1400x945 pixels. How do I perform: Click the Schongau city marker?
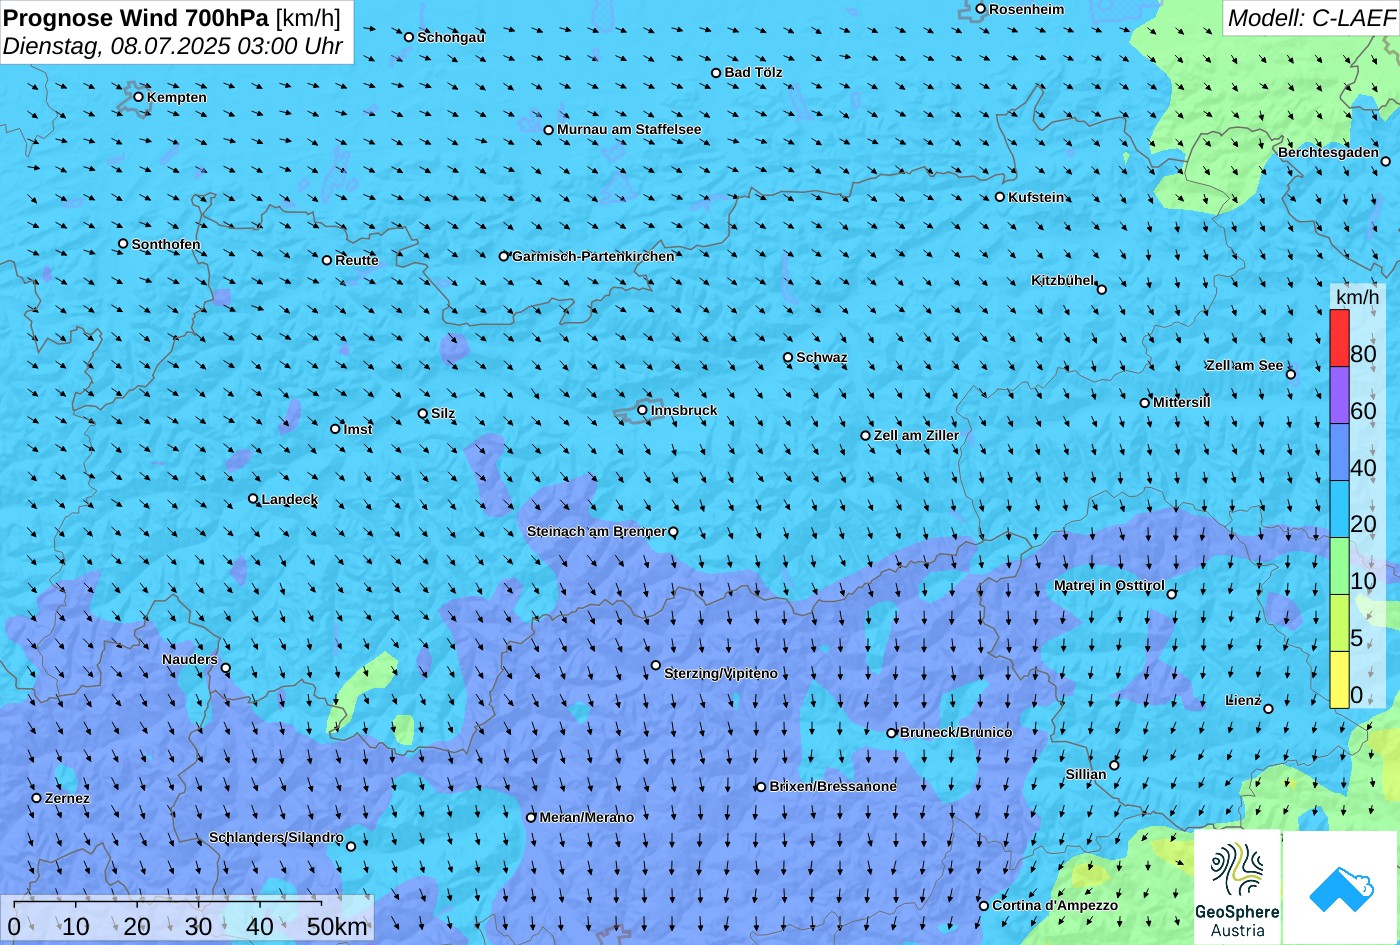(x=409, y=37)
